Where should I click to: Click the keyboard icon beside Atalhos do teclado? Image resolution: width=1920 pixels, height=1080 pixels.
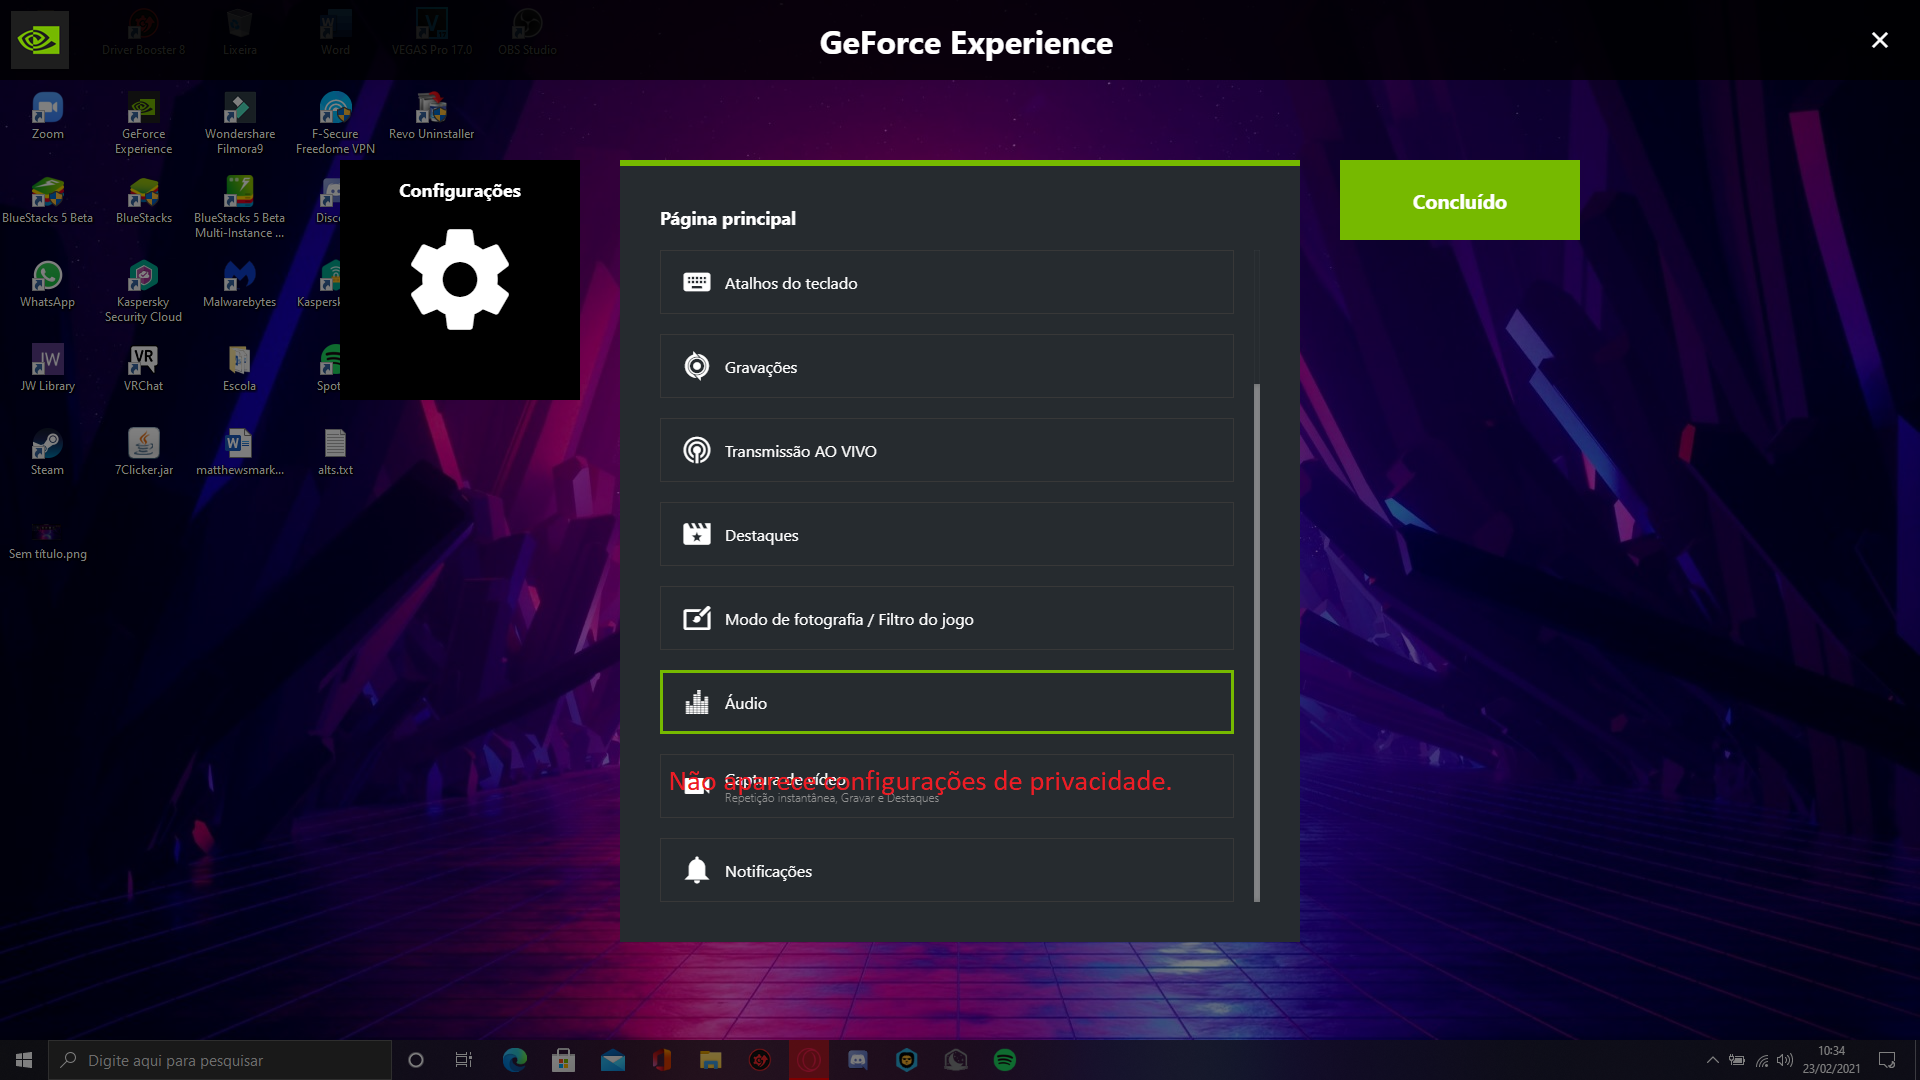pos(697,283)
